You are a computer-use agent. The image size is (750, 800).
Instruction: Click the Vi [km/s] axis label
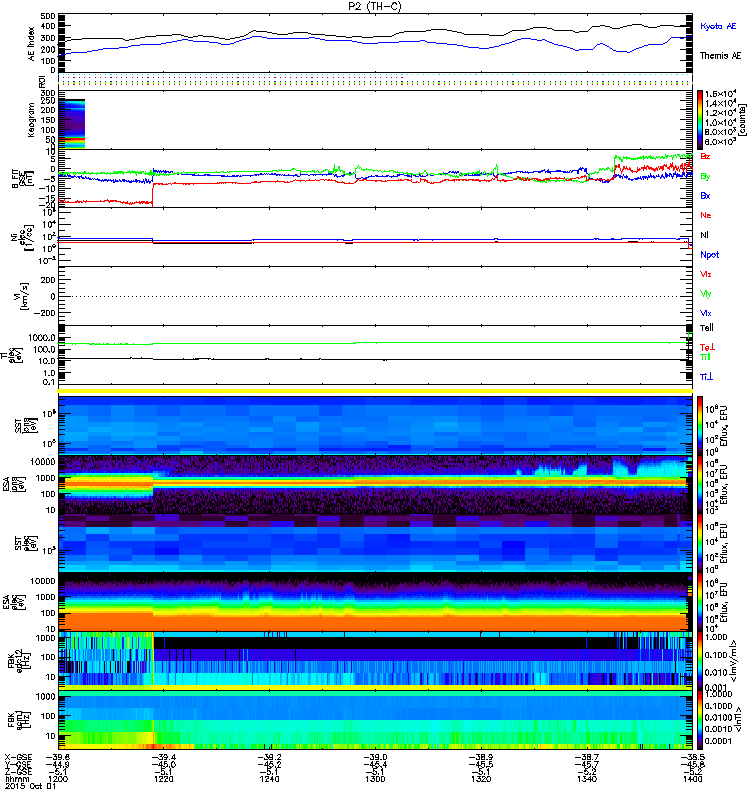23,296
